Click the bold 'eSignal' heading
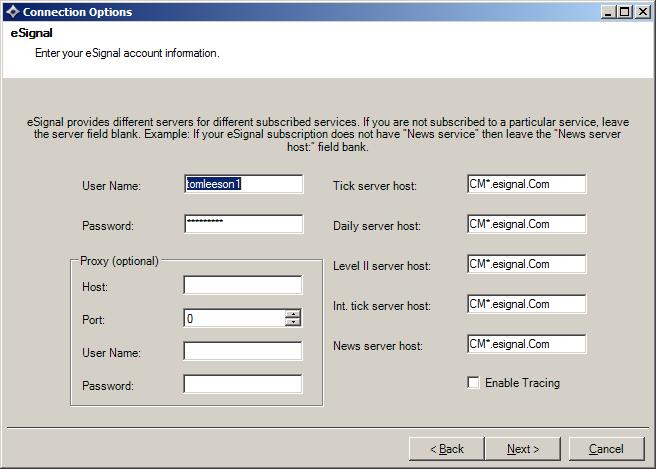The image size is (656, 470). 31,33
